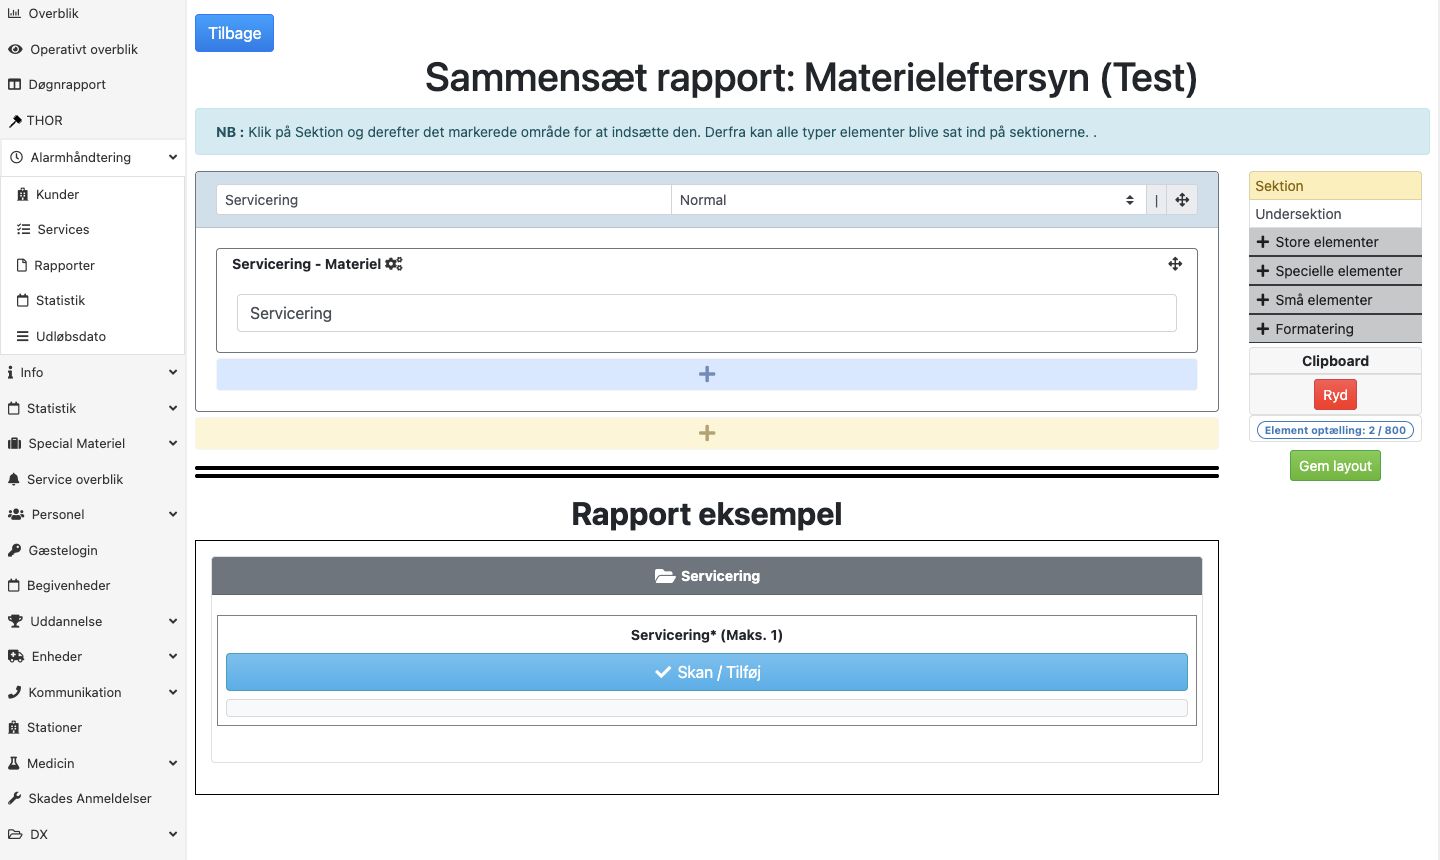Click the Element optælling 2 / 800 badge
This screenshot has height=860, width=1440.
coord(1335,430)
